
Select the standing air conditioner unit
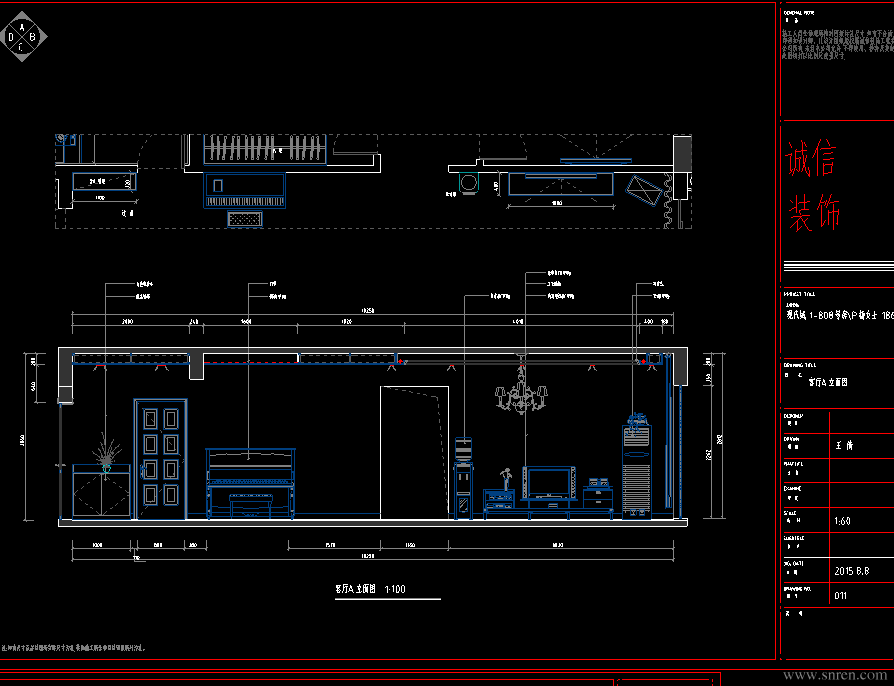(636, 472)
